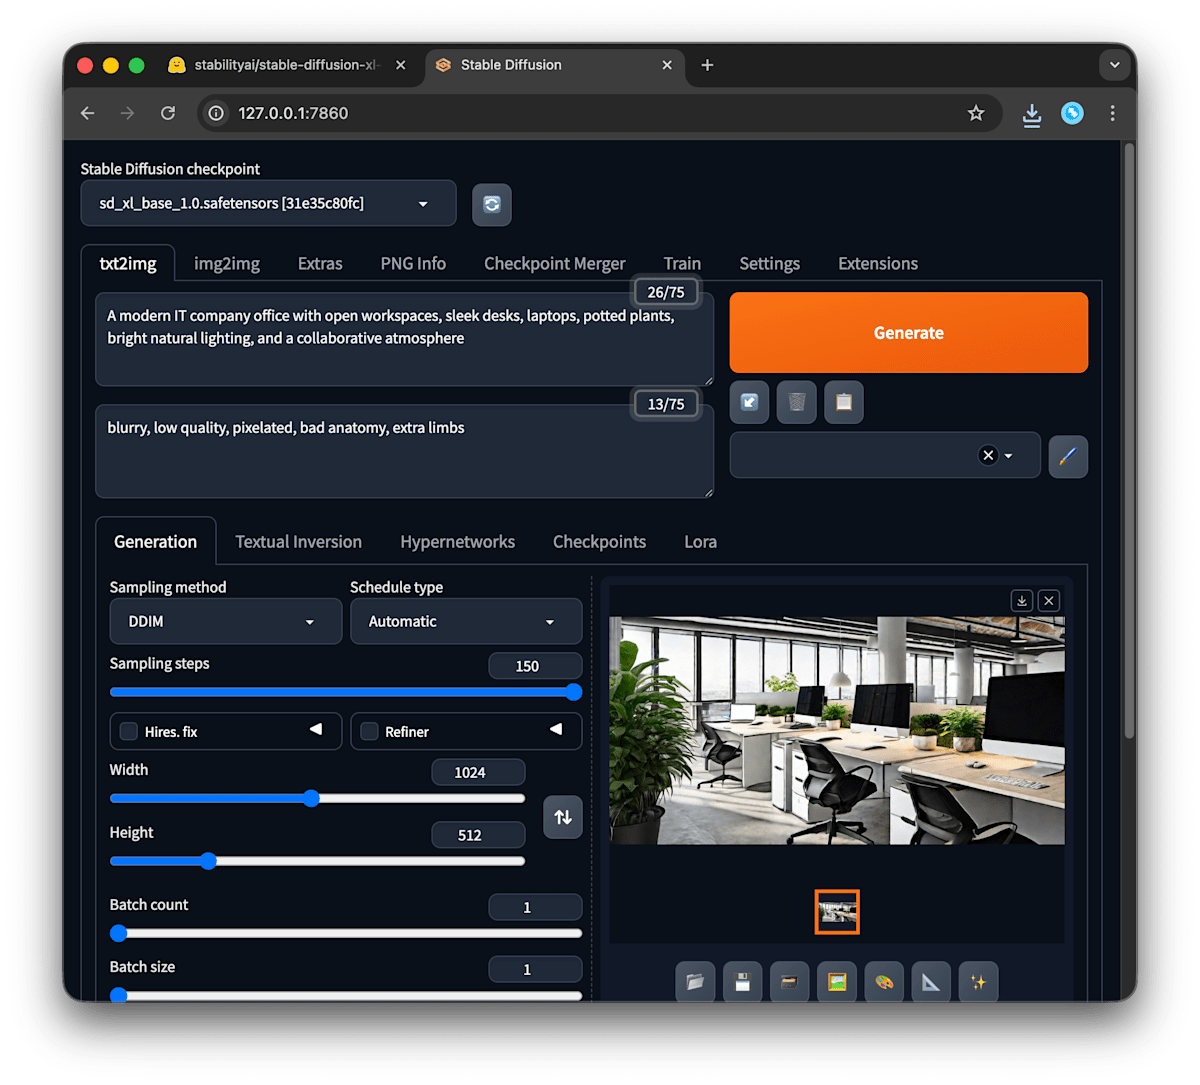1200x1085 pixels.
Task: Select the Checkpoints tab
Action: click(599, 542)
